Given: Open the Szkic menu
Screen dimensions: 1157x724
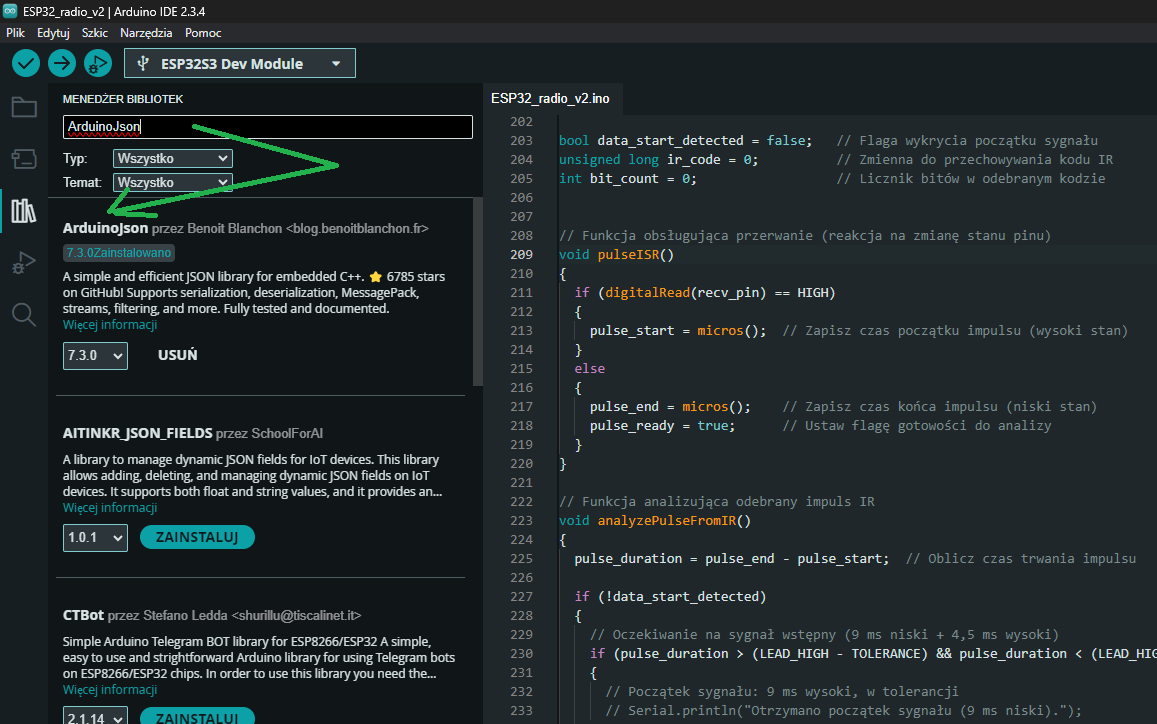Looking at the screenshot, I should click(x=94, y=32).
